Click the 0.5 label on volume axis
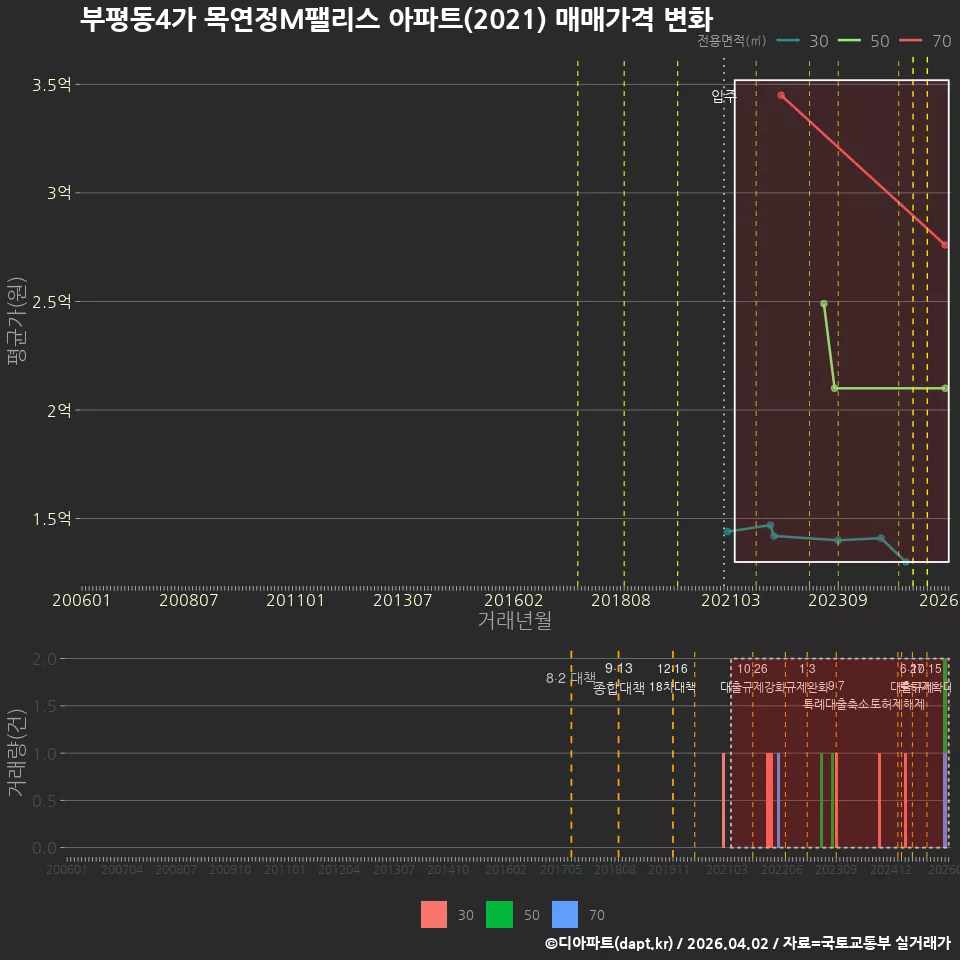Screen dimensions: 960x960 pos(44,801)
